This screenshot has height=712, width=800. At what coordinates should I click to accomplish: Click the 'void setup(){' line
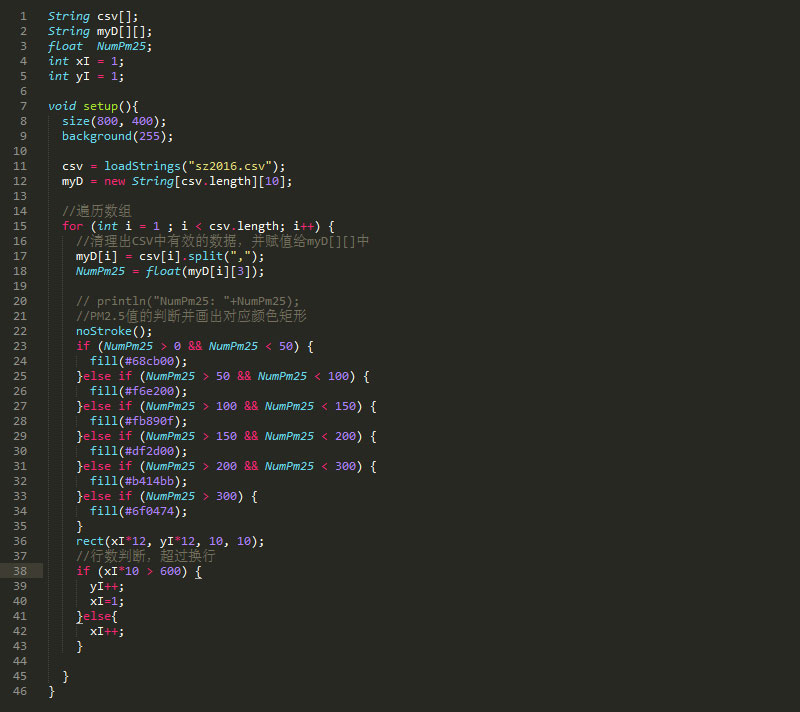pyautogui.click(x=93, y=106)
